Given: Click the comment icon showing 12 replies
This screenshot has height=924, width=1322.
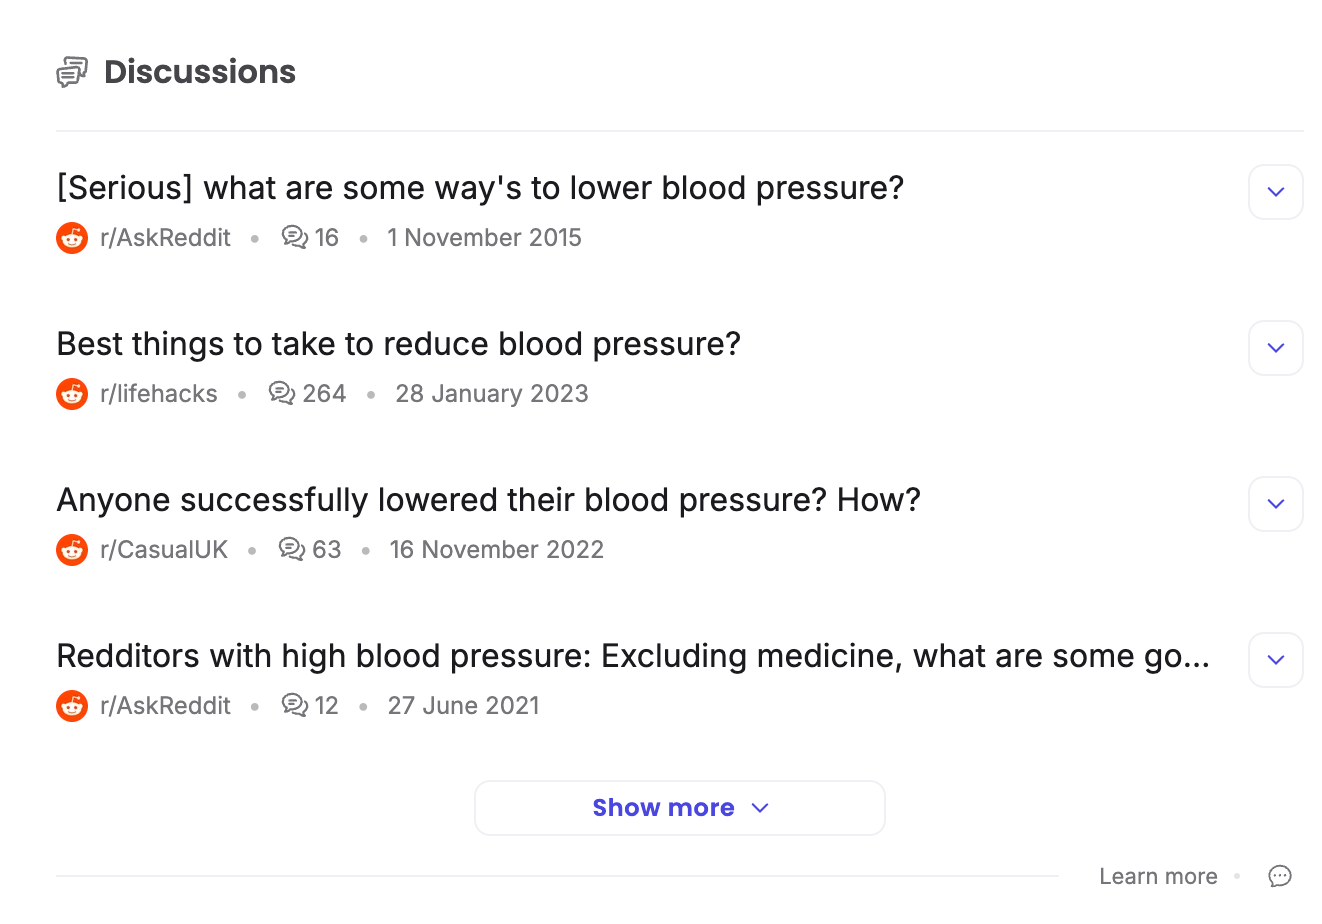Looking at the screenshot, I should [292, 705].
